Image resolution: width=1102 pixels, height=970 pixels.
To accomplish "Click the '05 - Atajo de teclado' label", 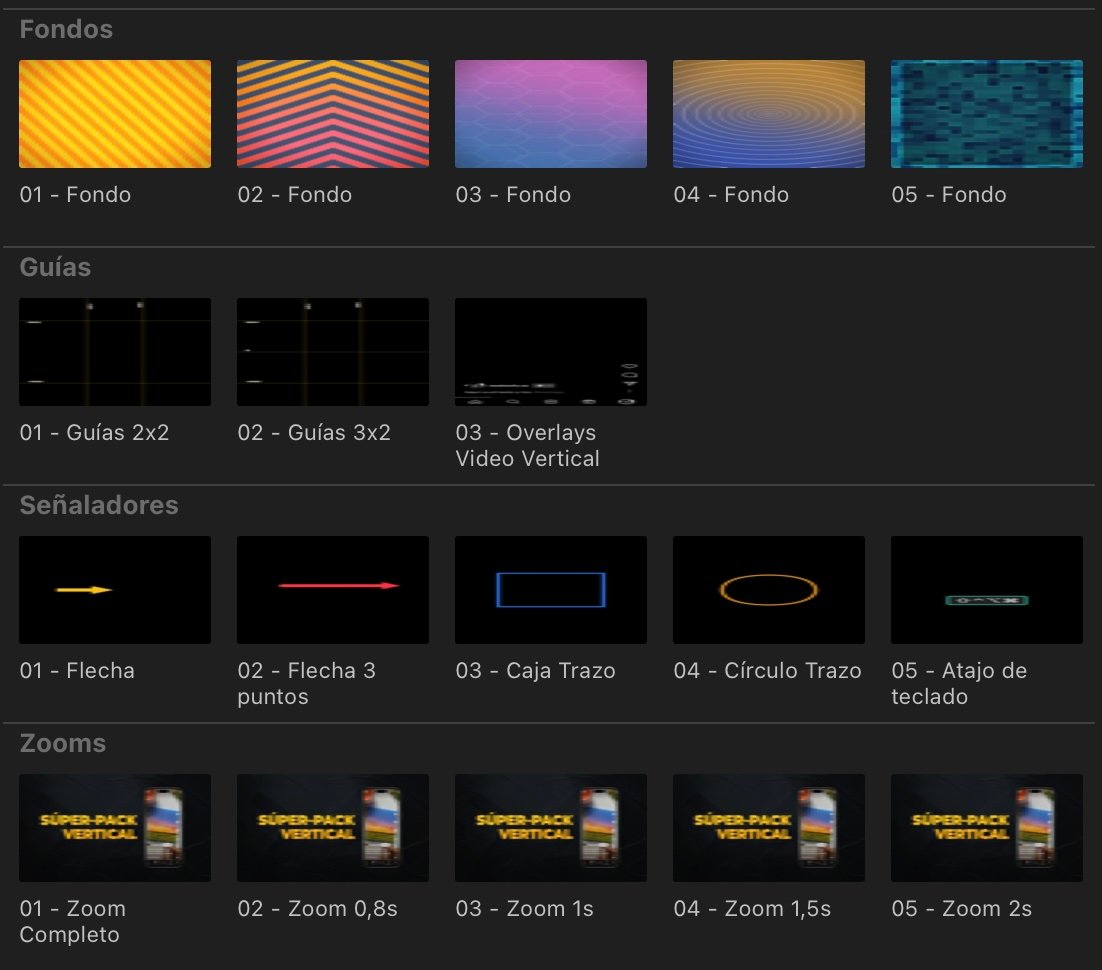I will tap(959, 683).
